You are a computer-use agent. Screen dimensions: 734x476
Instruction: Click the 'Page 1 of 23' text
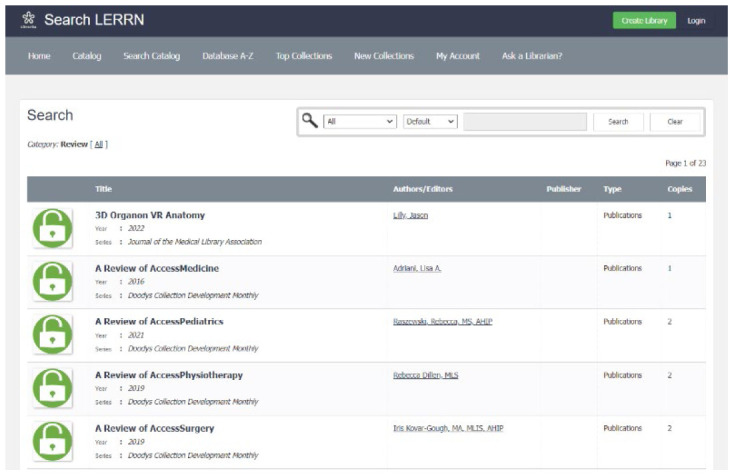click(685, 163)
